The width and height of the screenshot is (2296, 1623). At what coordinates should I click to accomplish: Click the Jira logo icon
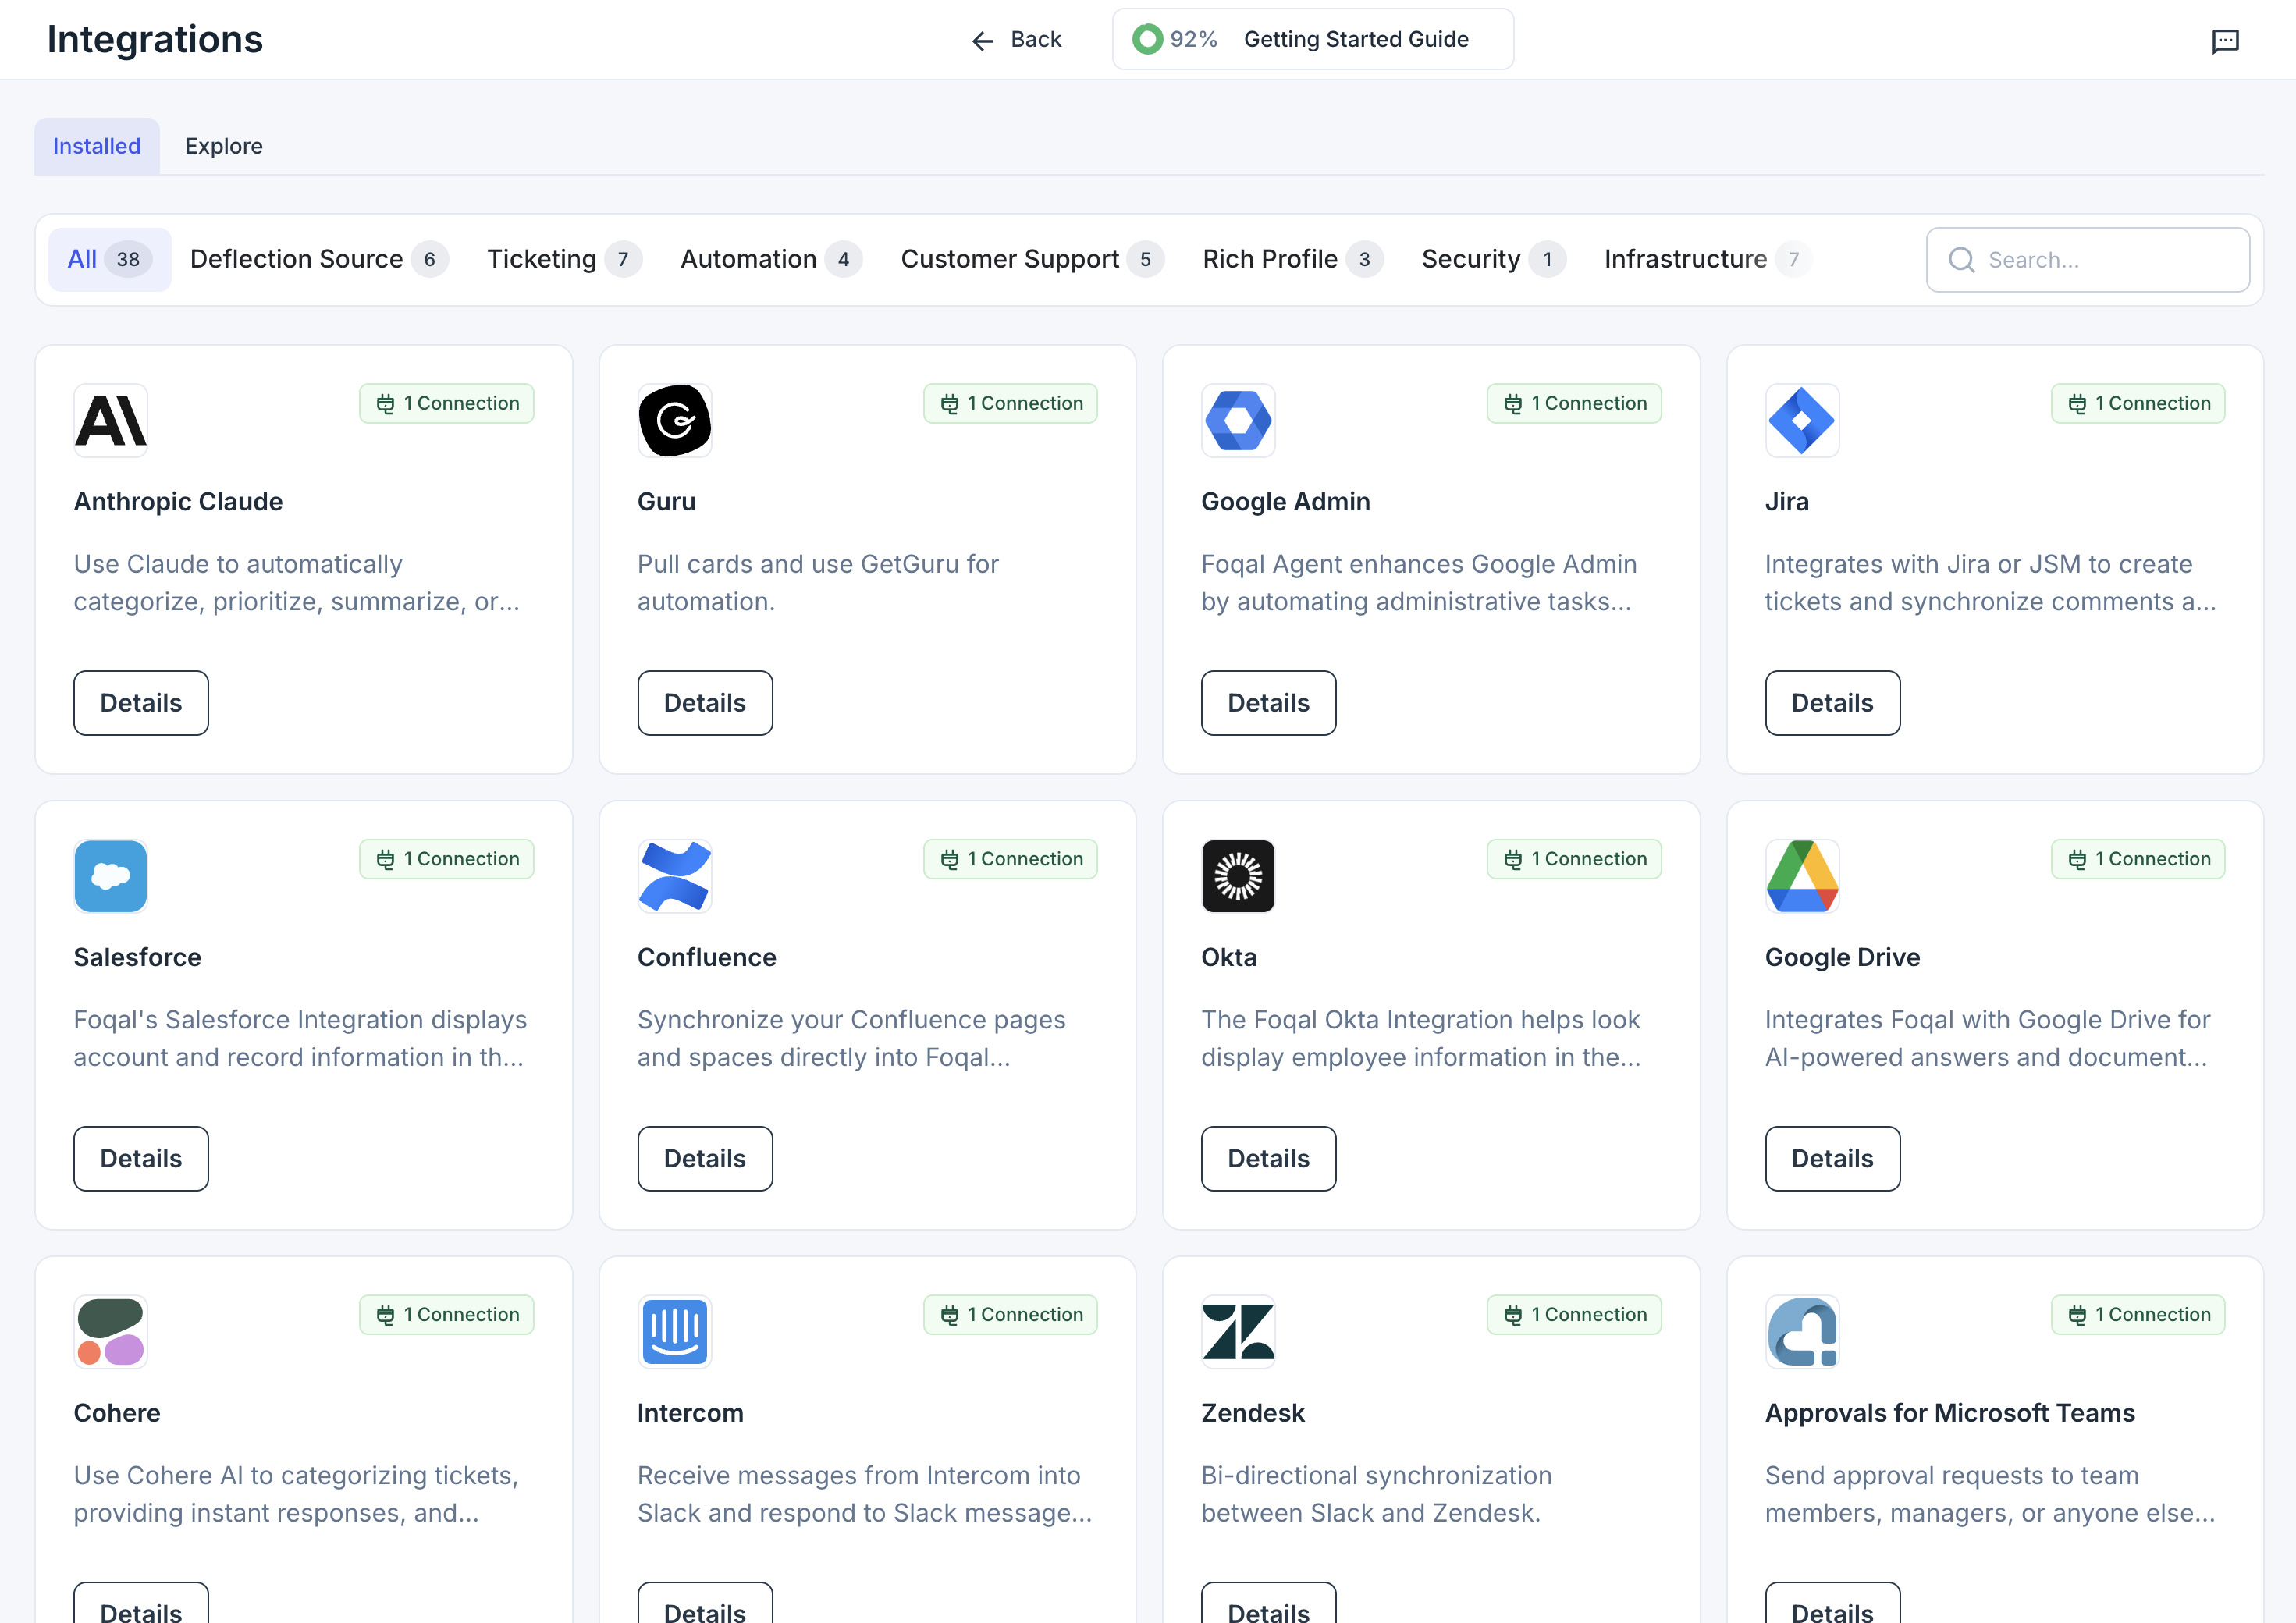1802,421
